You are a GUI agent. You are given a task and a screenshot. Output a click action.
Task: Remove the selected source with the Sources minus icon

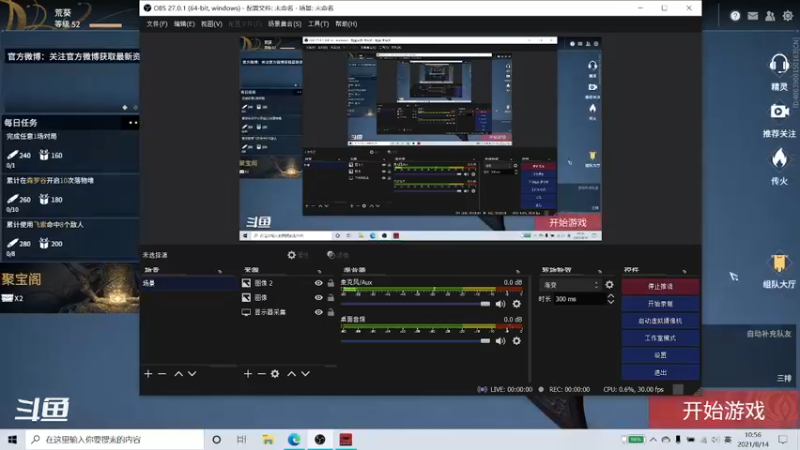tap(261, 374)
